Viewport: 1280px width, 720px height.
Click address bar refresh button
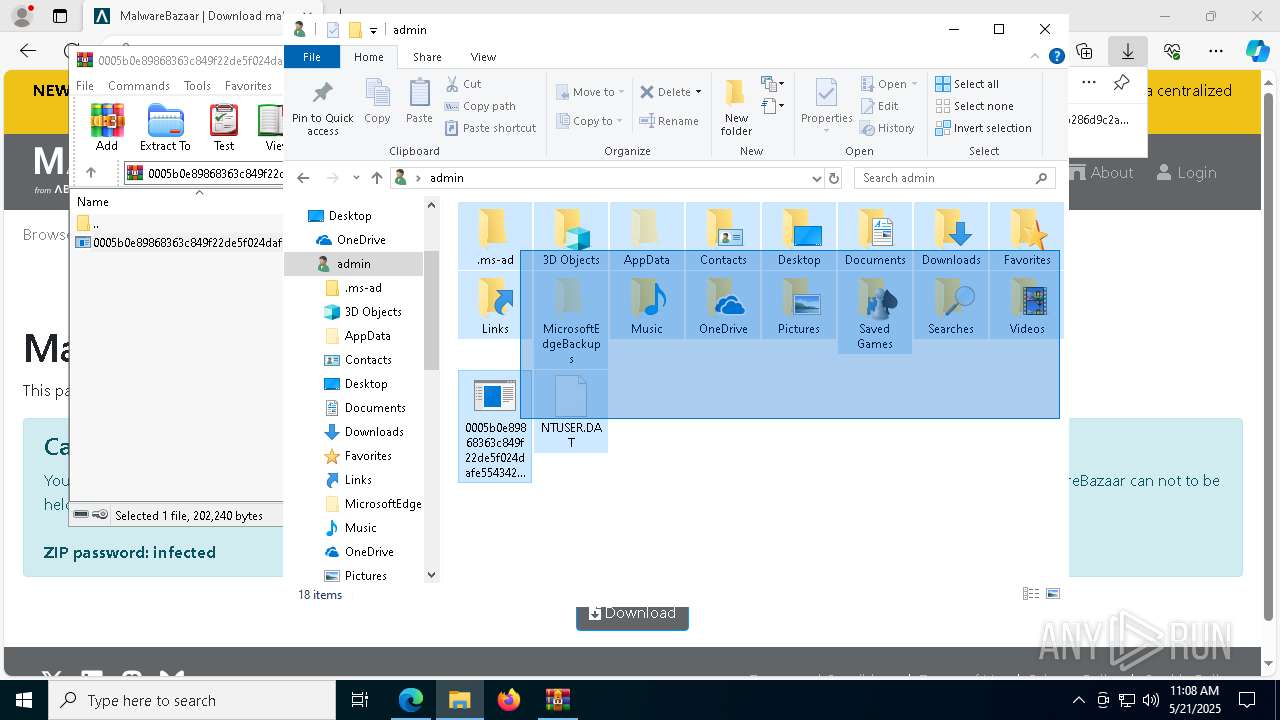coord(834,178)
